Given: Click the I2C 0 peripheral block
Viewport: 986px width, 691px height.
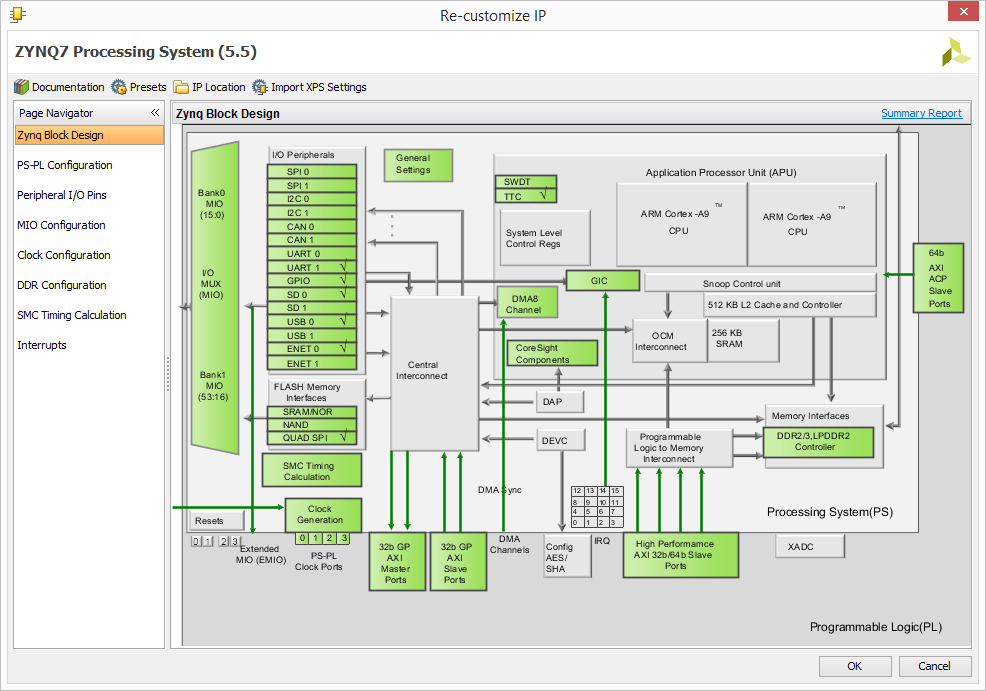Looking at the screenshot, I should pyautogui.click(x=312, y=199).
